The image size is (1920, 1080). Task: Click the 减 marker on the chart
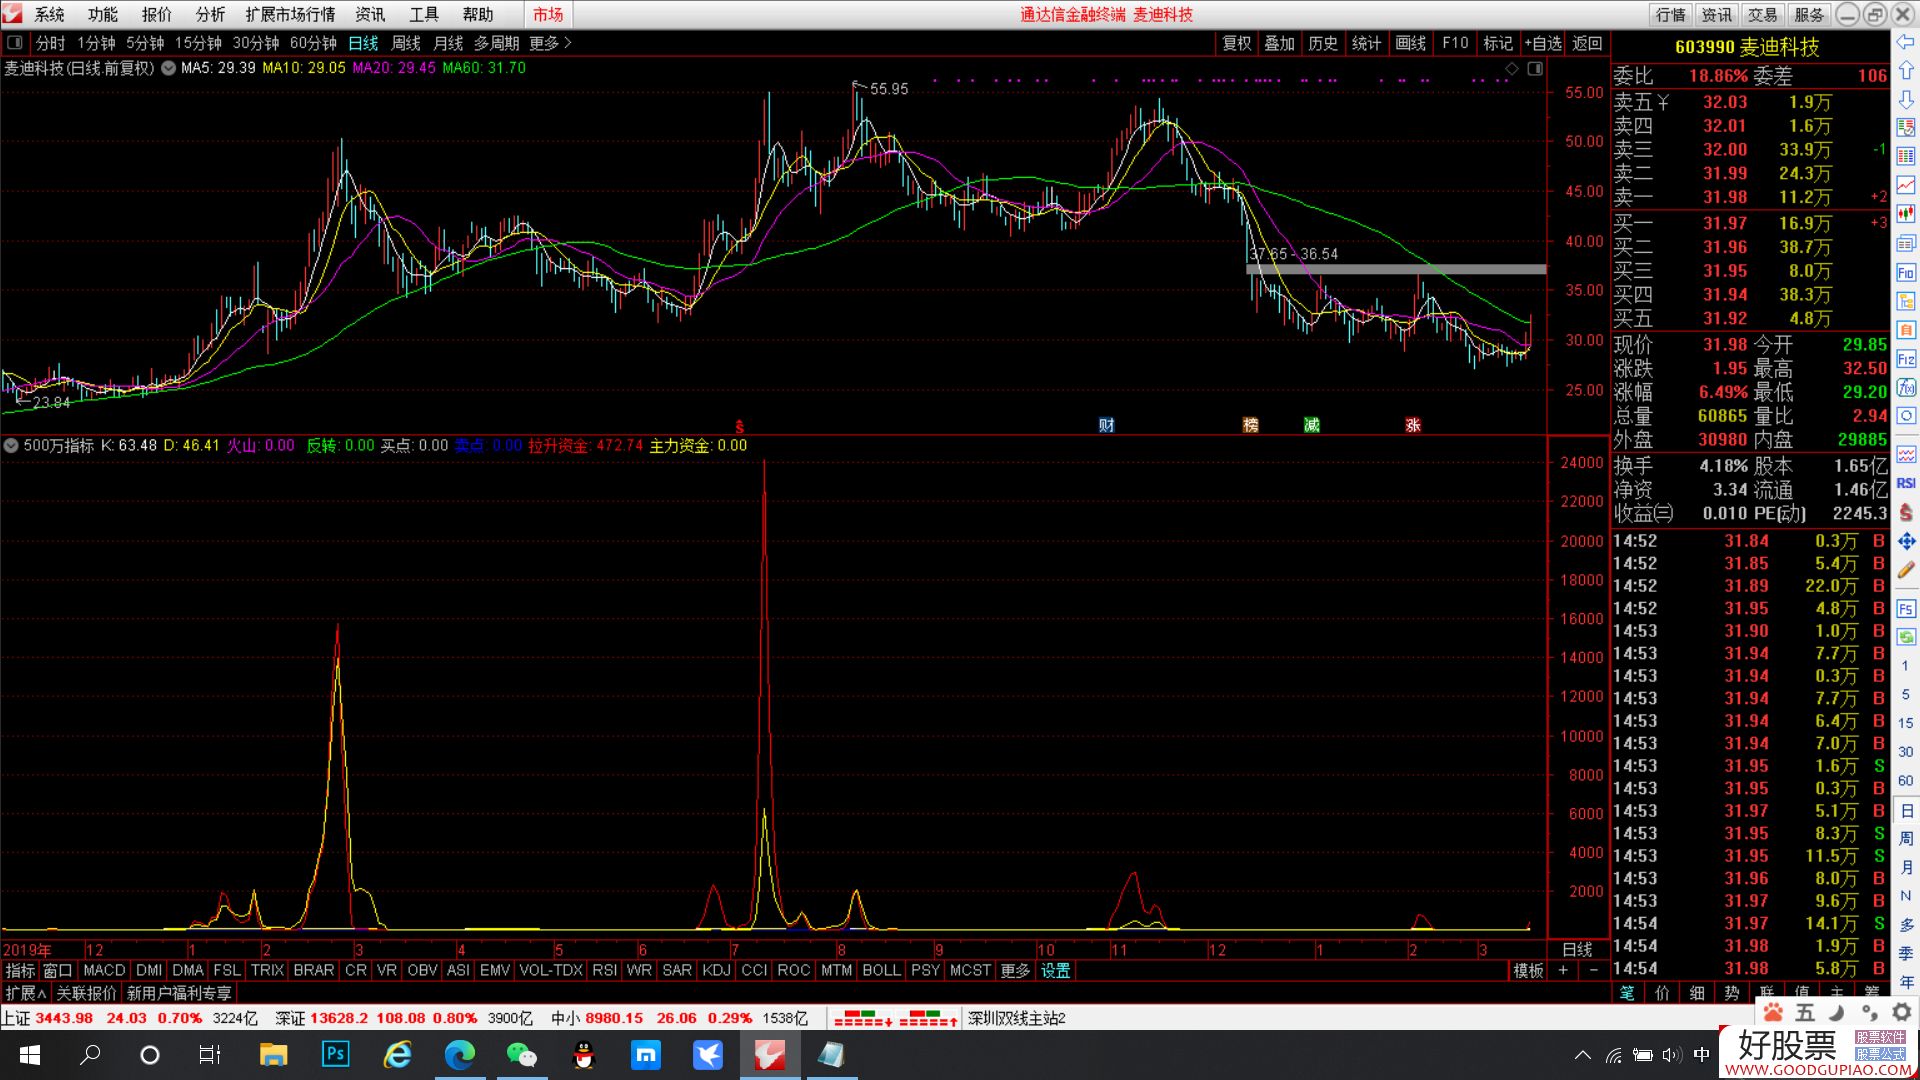(1312, 425)
